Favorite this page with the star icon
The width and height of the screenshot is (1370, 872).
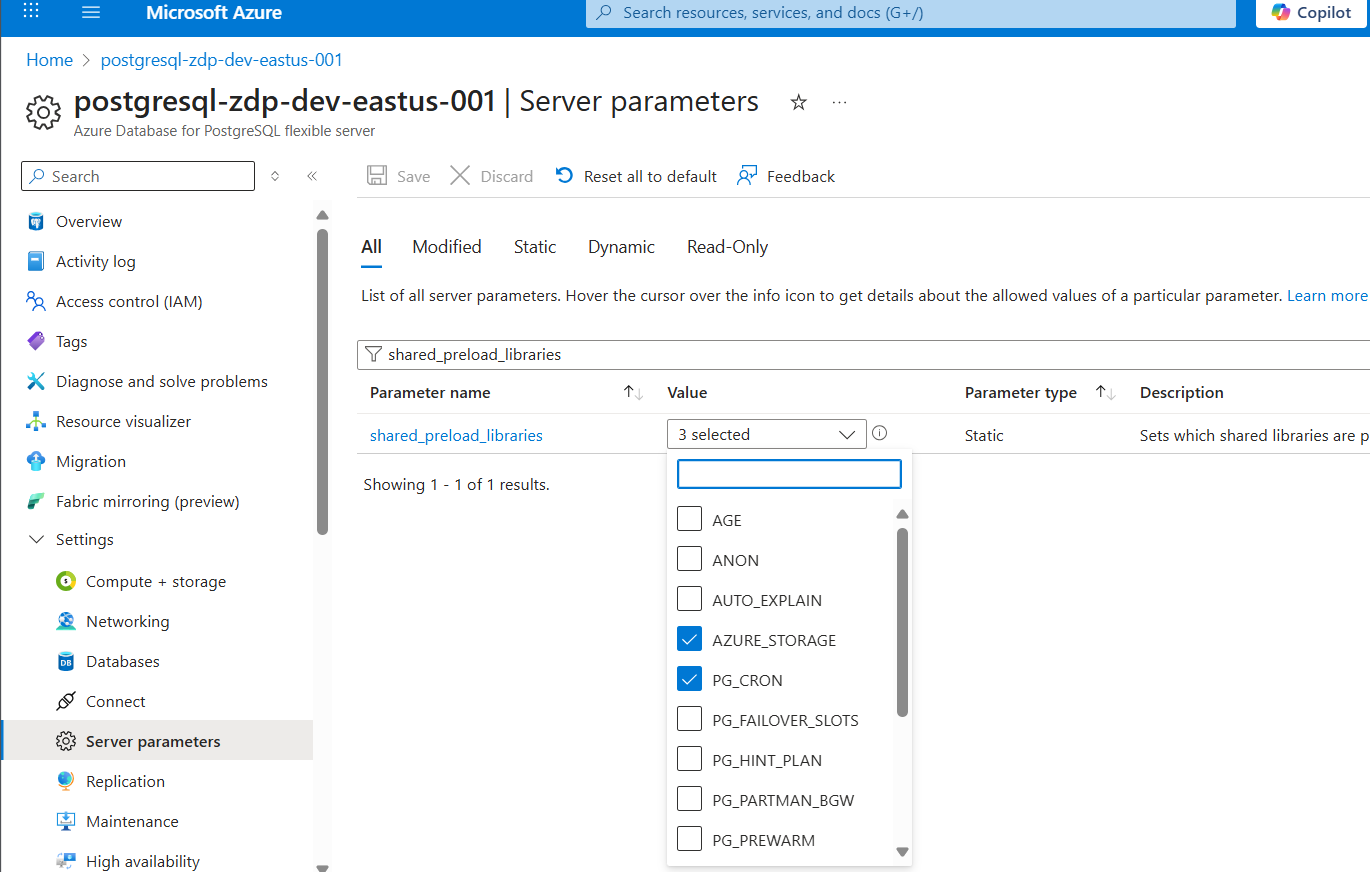[798, 102]
